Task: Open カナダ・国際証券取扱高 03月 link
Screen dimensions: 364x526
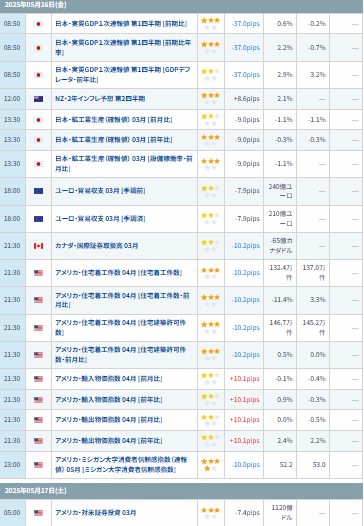Action: [97, 246]
